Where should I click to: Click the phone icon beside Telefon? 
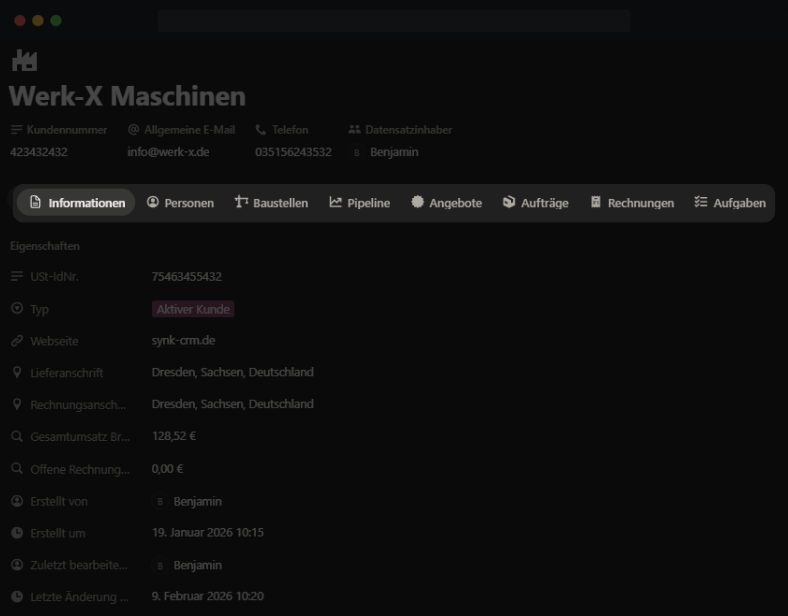(x=261, y=130)
